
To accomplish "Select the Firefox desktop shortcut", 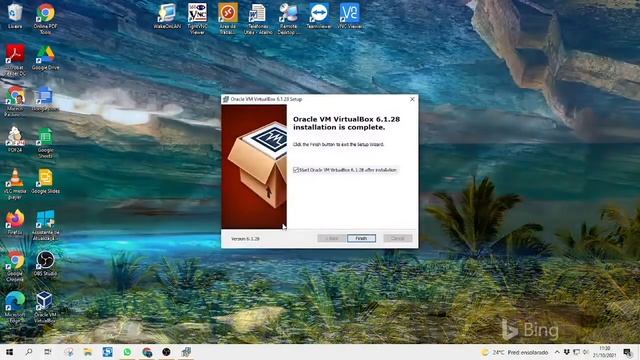I will click(15, 223).
